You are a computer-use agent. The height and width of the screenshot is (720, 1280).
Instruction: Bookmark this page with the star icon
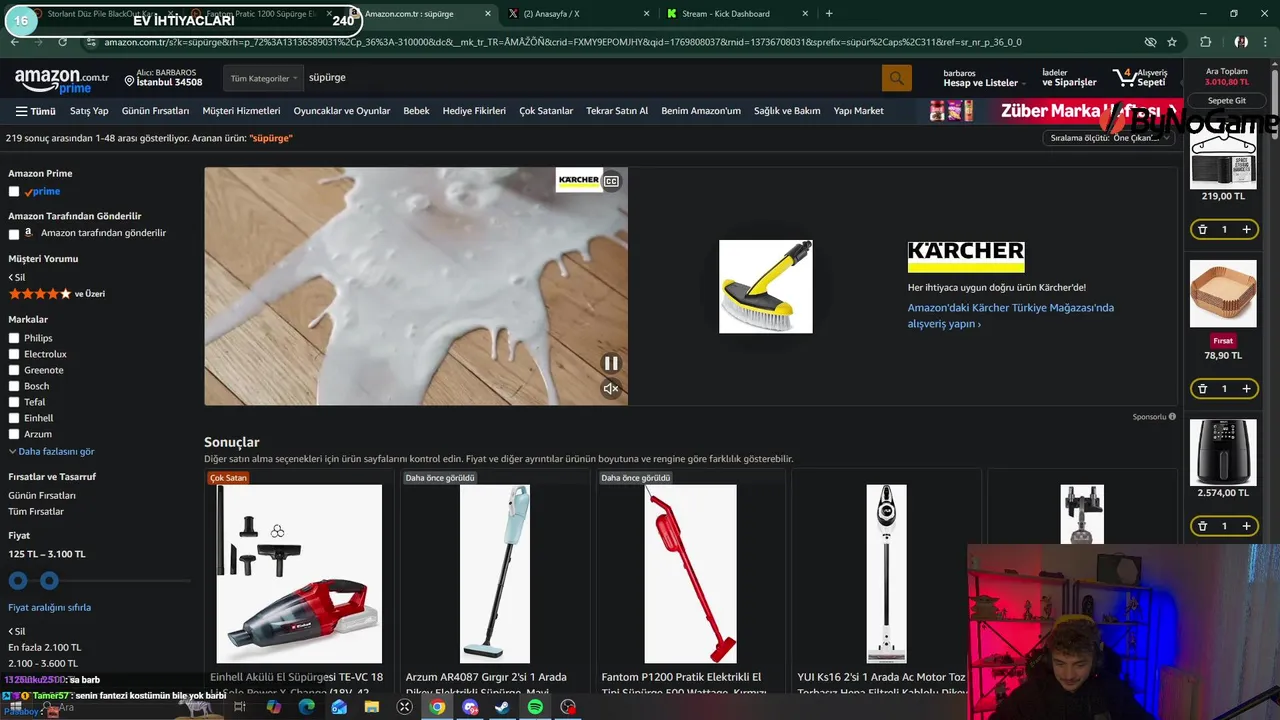[x=1172, y=42]
